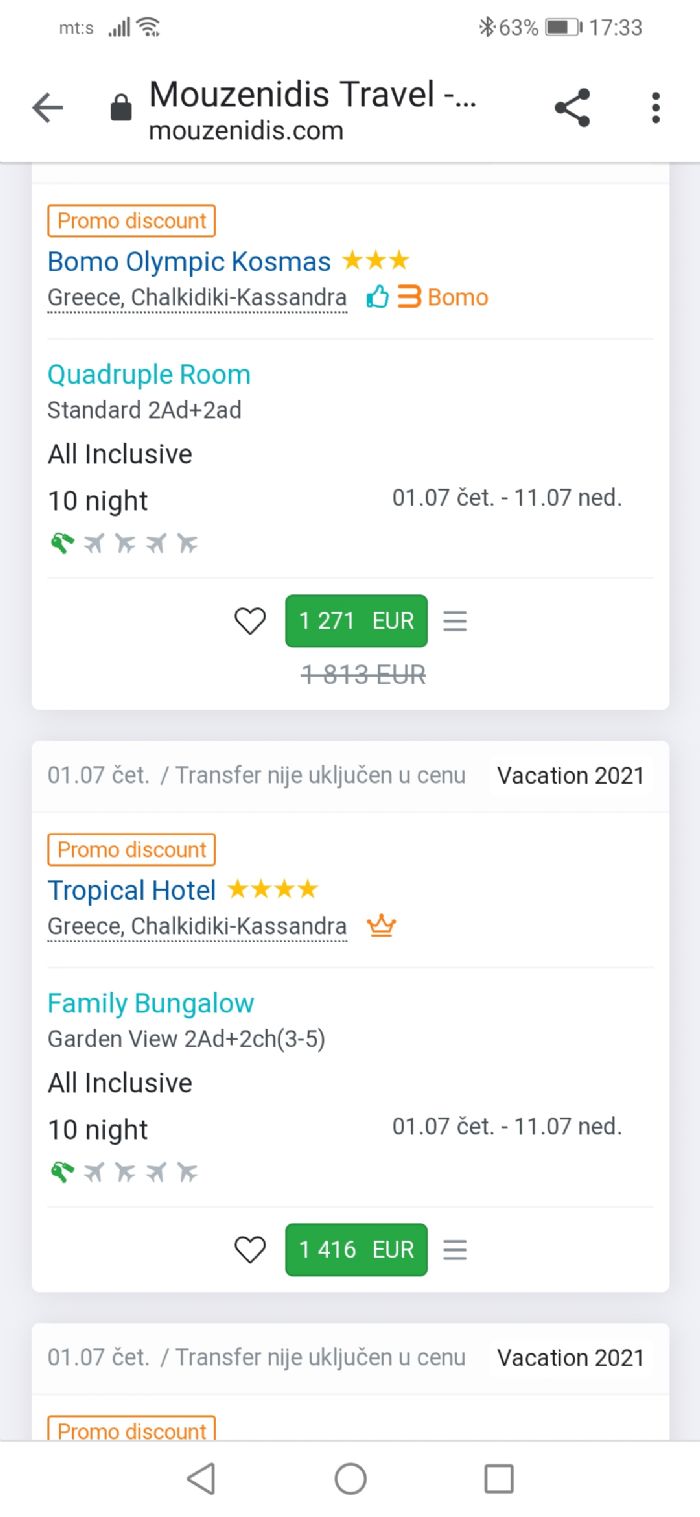
Task: Open hamburger options next to 1 271 EUR
Action: (455, 621)
